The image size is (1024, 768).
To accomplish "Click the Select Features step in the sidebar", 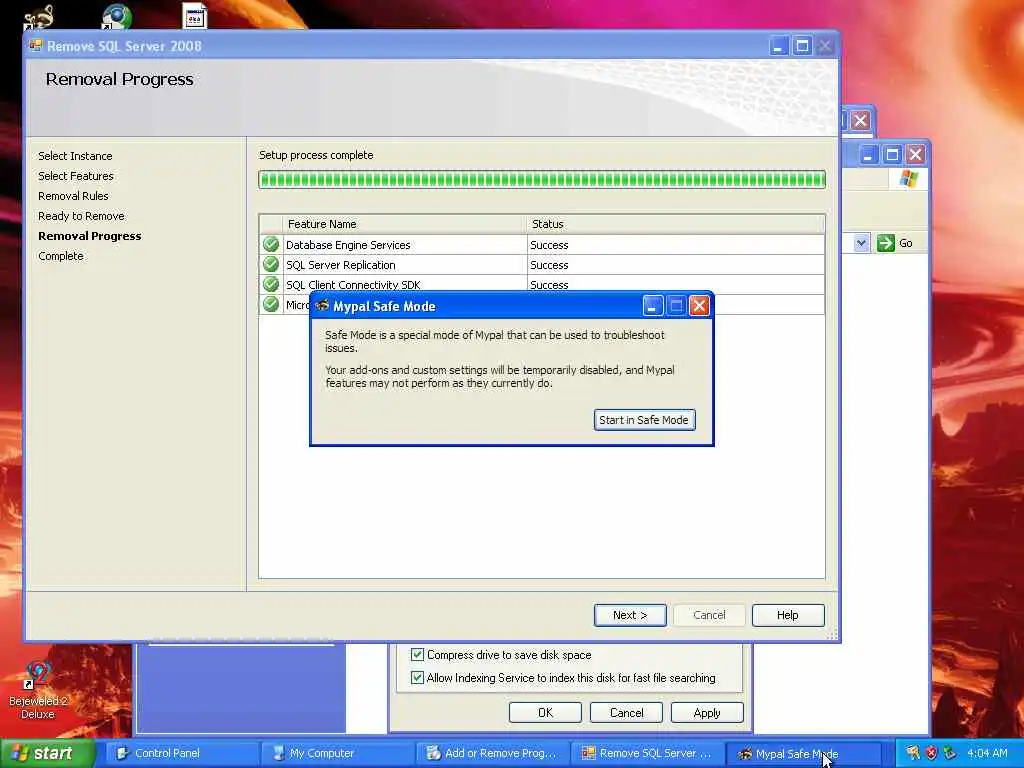I will 76,176.
